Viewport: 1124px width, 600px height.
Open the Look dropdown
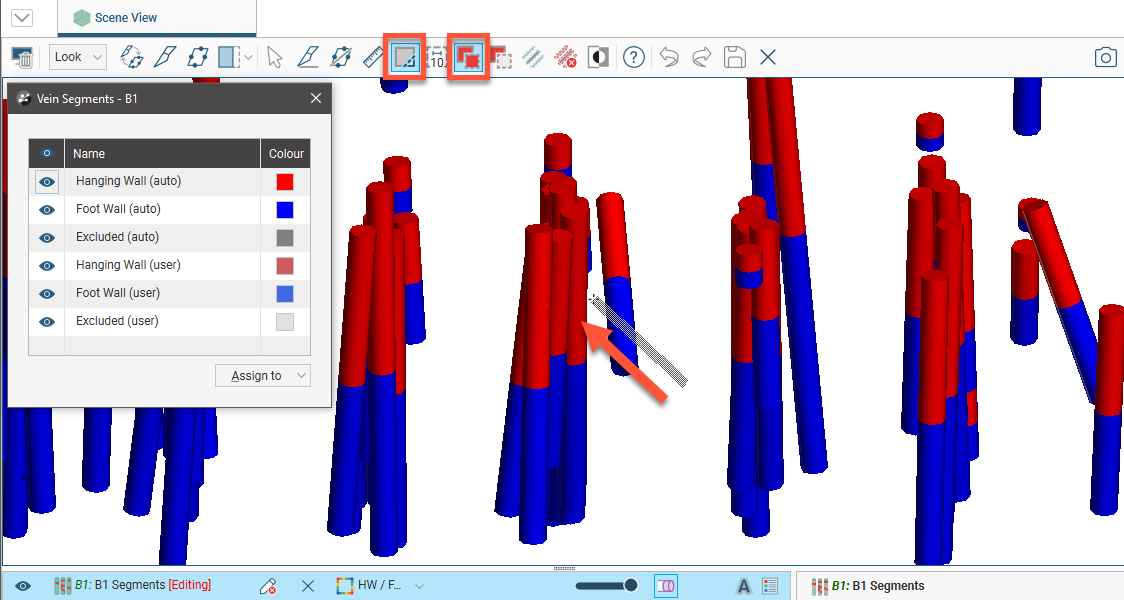78,57
